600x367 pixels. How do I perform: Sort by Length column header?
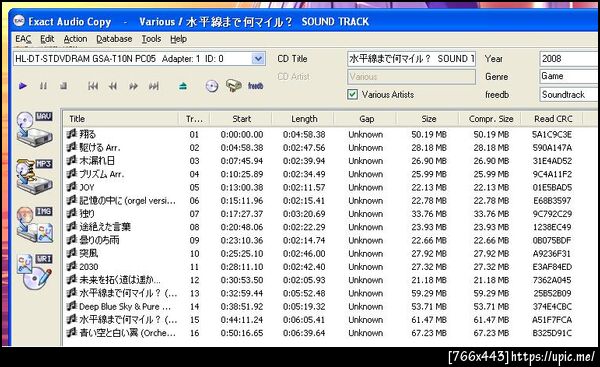click(304, 119)
